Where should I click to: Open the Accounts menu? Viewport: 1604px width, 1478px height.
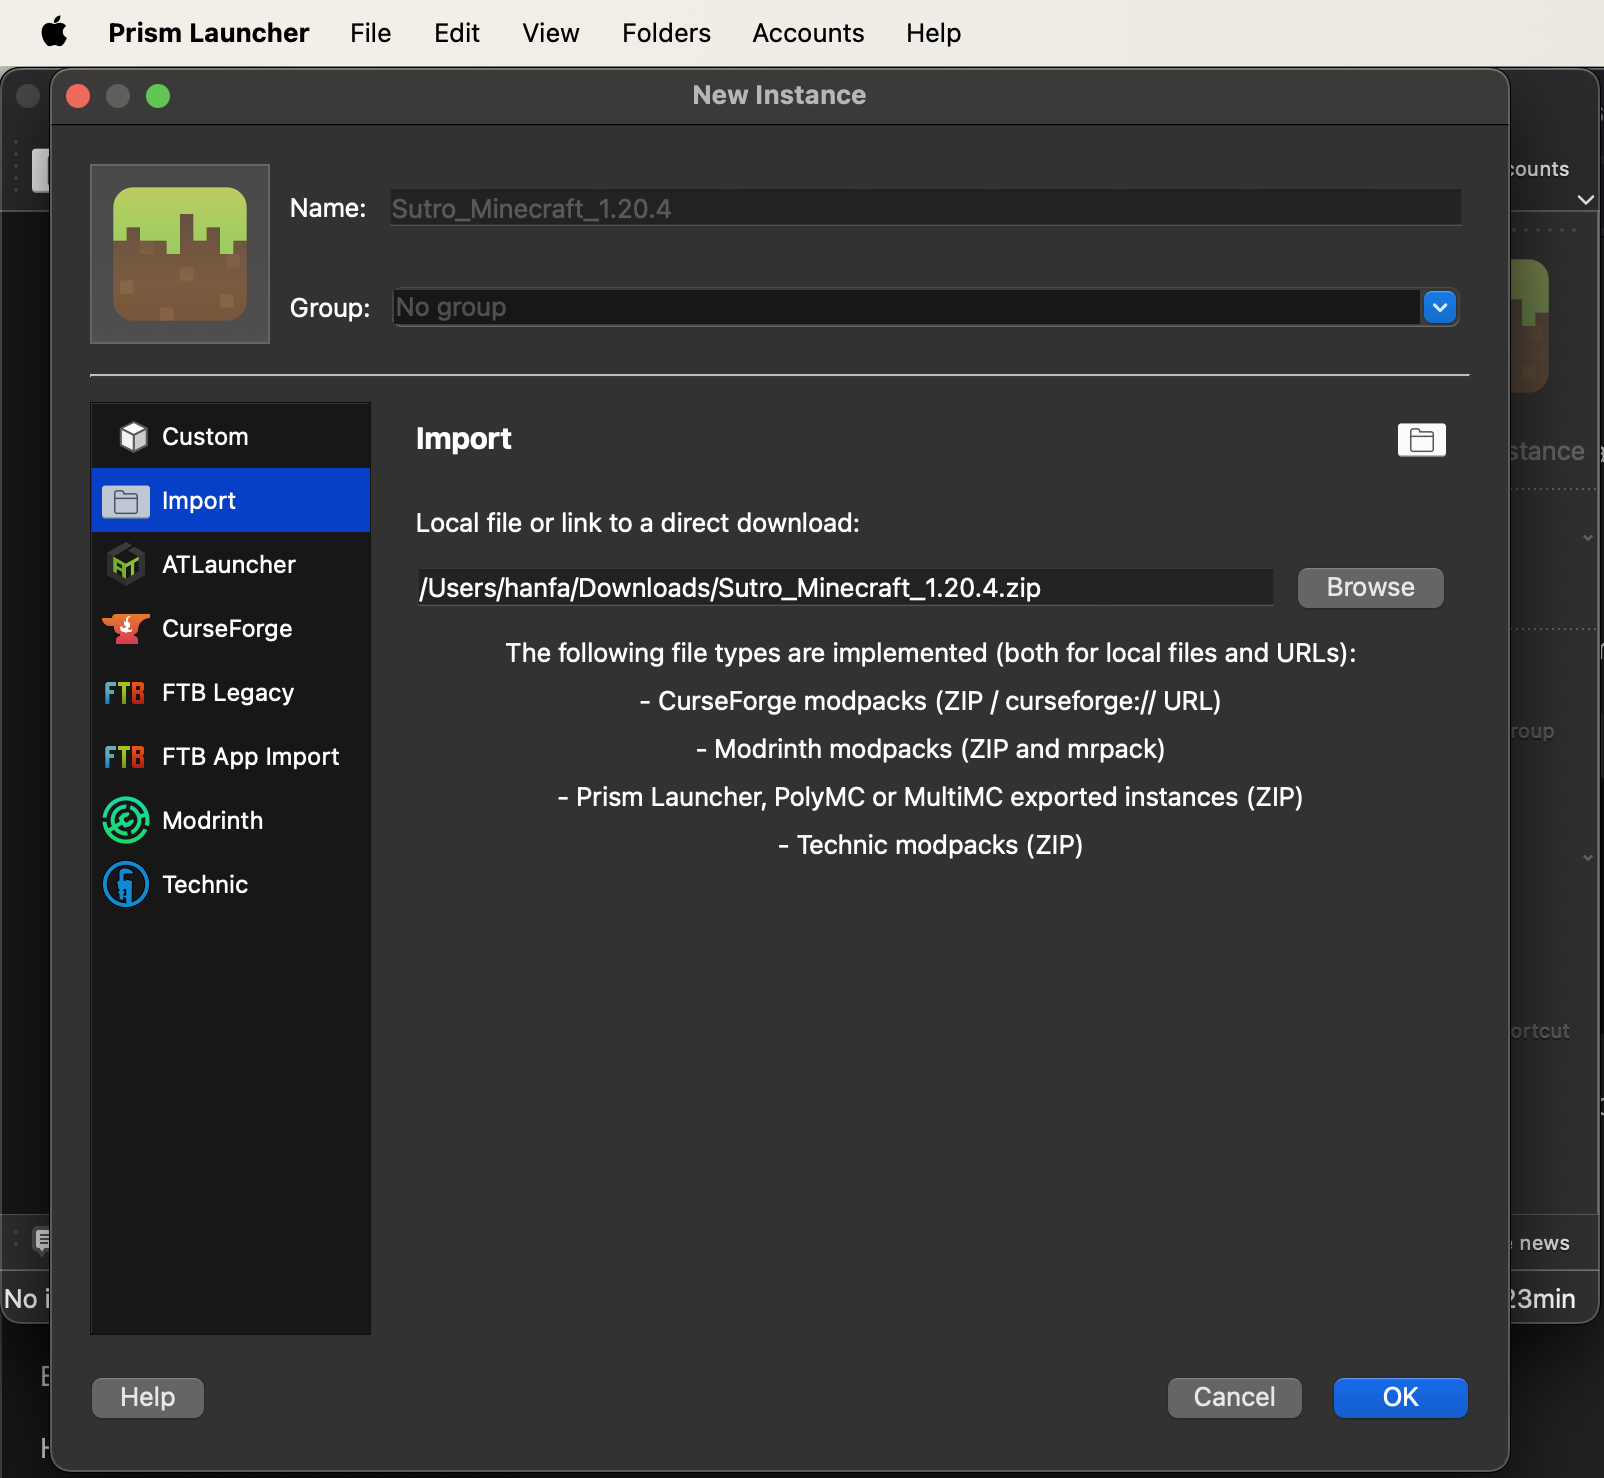(x=808, y=33)
